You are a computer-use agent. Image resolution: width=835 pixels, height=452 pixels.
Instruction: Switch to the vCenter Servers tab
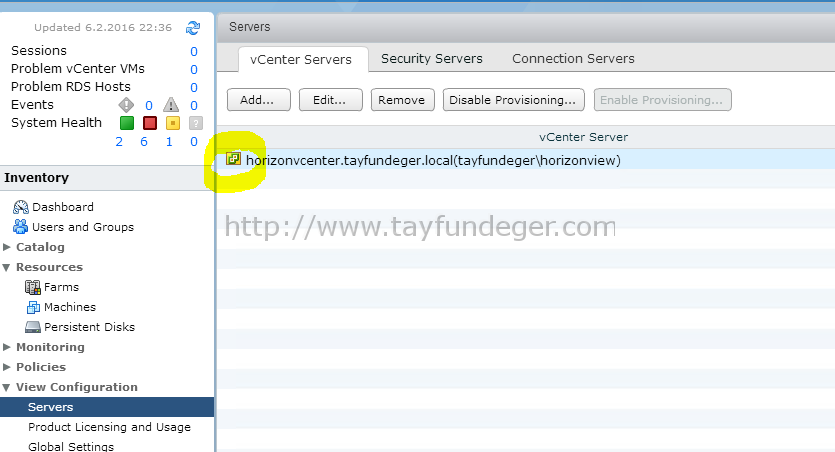(301, 59)
